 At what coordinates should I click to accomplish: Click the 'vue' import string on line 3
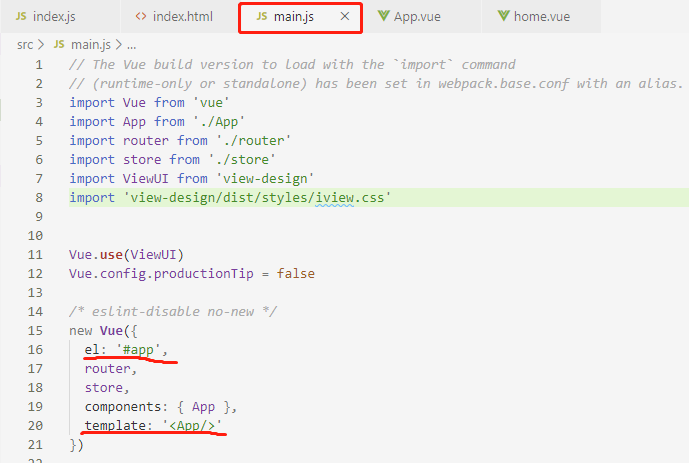211,103
